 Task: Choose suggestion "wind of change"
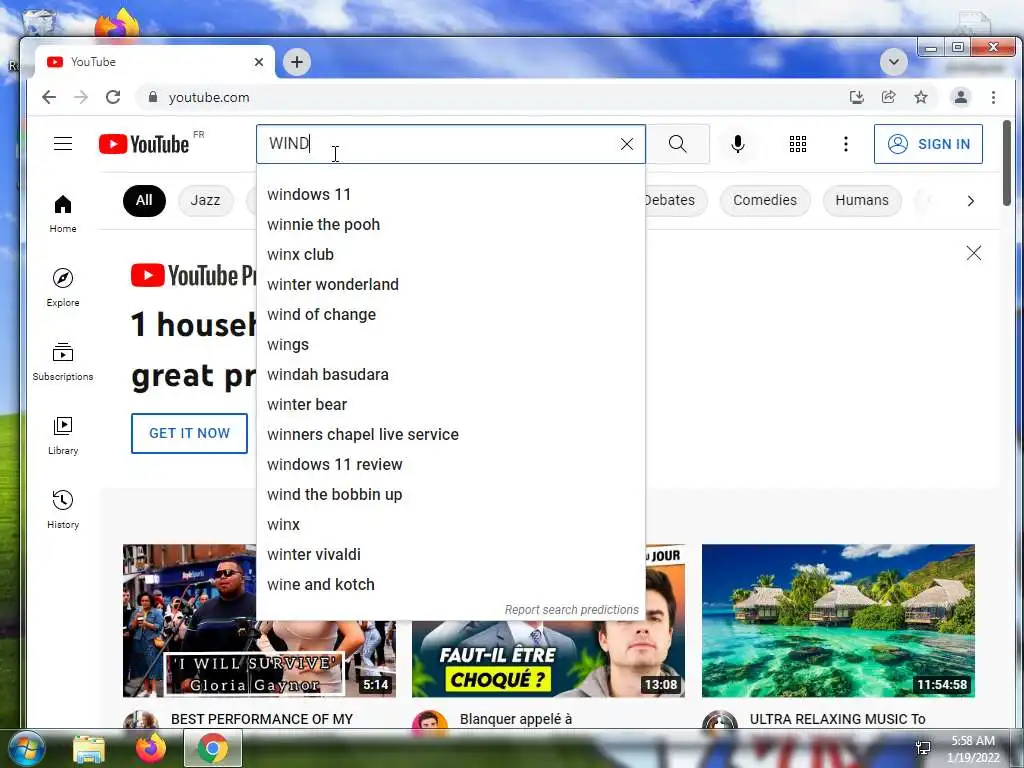click(451, 315)
